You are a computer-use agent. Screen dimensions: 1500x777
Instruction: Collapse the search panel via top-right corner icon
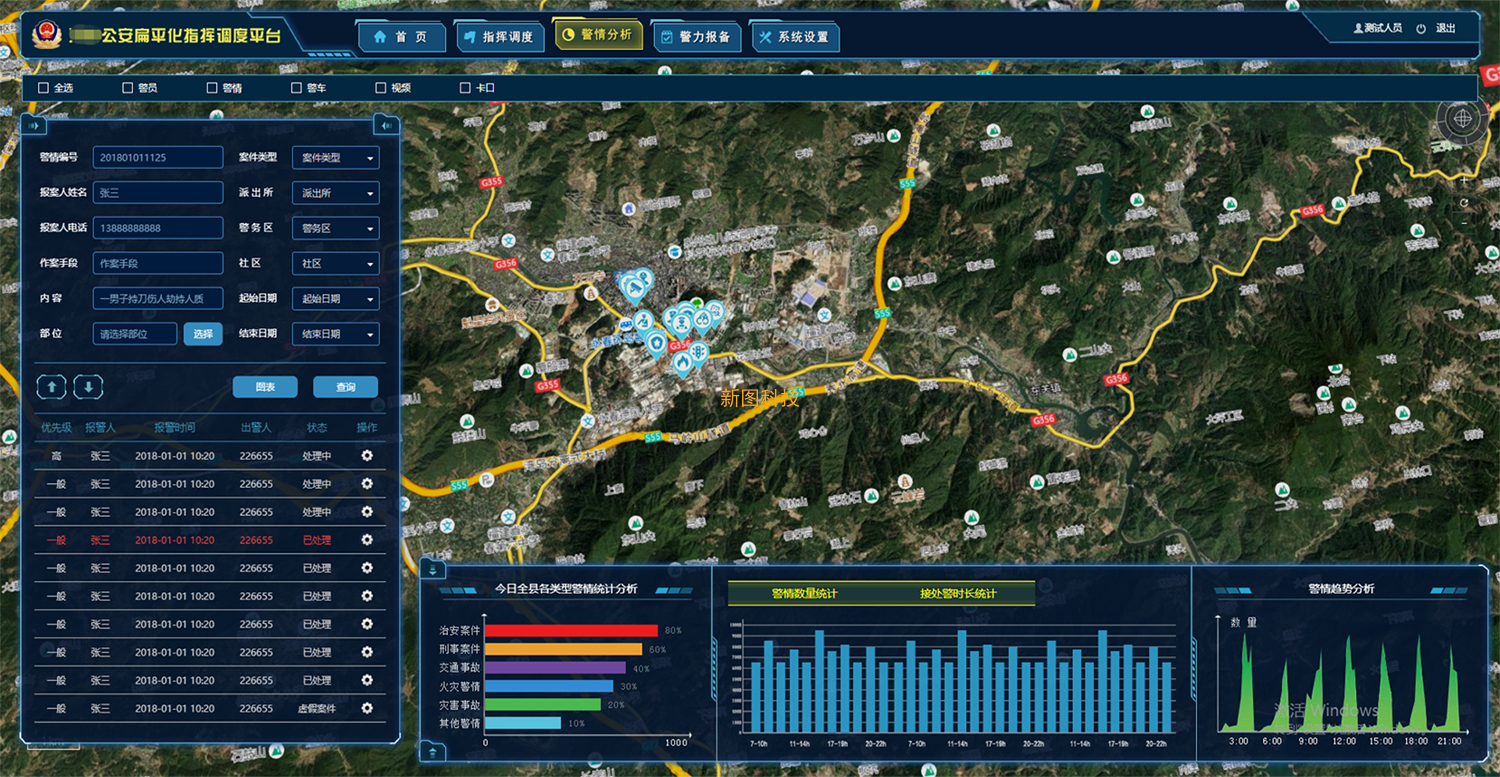click(385, 126)
